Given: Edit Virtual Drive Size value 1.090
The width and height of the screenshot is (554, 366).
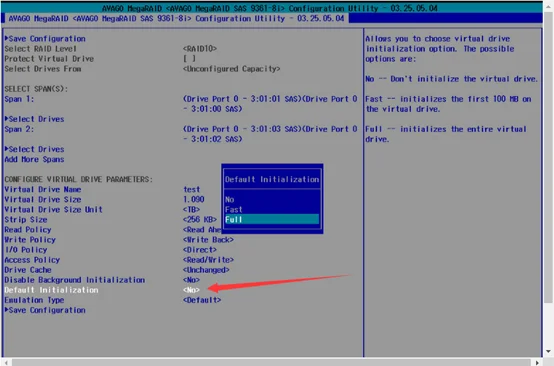Looking at the screenshot, I should coord(194,199).
